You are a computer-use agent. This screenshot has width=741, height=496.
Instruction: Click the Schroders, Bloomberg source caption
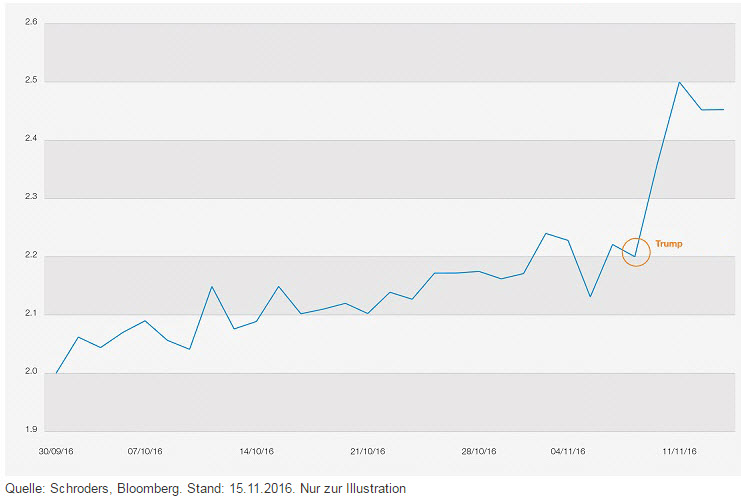[x=206, y=488]
